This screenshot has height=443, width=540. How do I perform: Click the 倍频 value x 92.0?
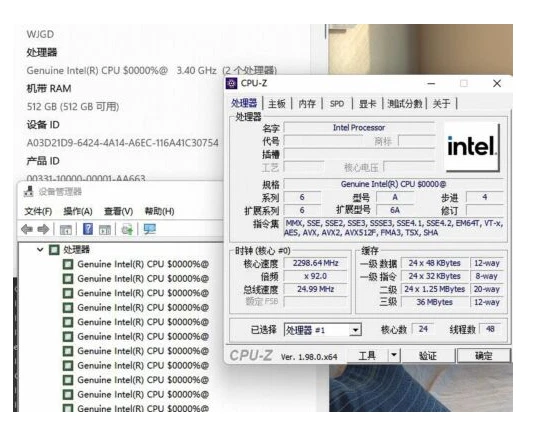[315, 276]
